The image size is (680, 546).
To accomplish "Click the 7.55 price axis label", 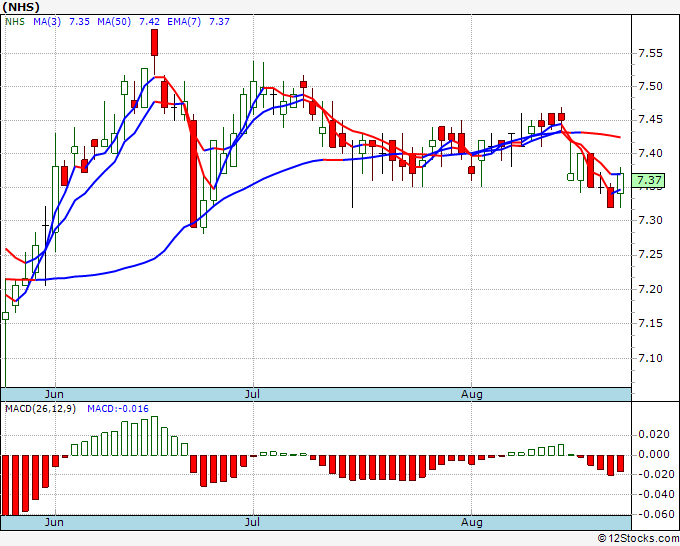I will (651, 53).
